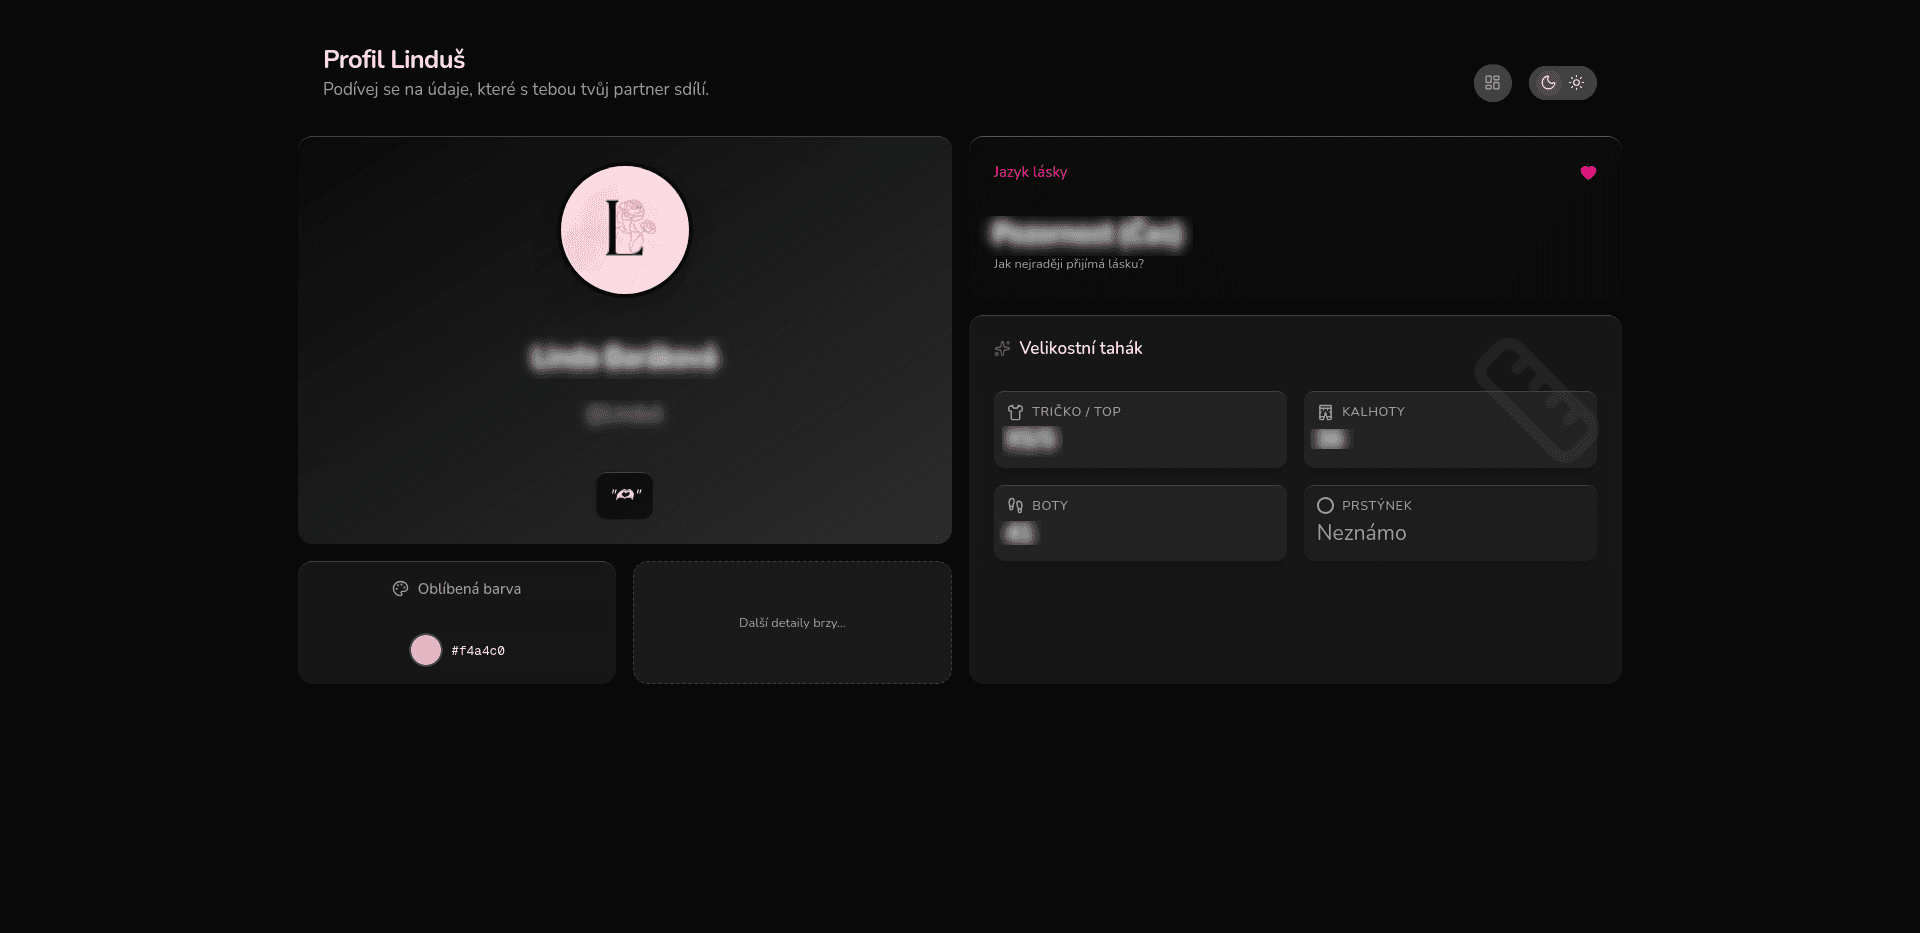Viewport: 1920px width, 933px height.
Task: Open the dashboard grid icon button
Action: (1492, 83)
